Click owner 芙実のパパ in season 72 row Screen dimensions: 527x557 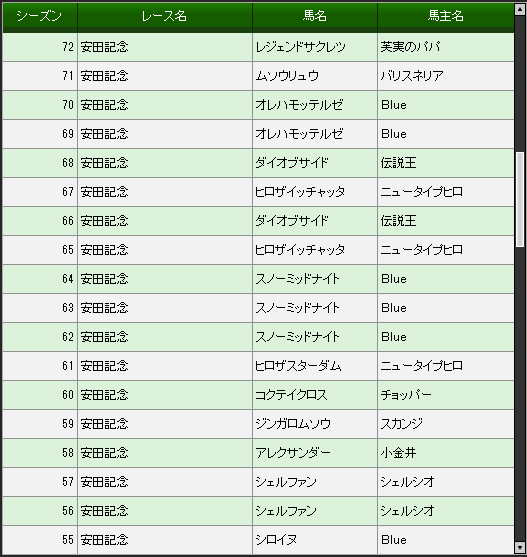pos(411,47)
